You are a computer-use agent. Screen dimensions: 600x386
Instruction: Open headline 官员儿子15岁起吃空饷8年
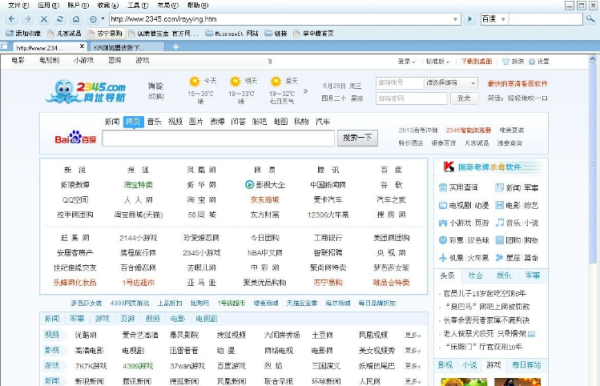click(484, 293)
